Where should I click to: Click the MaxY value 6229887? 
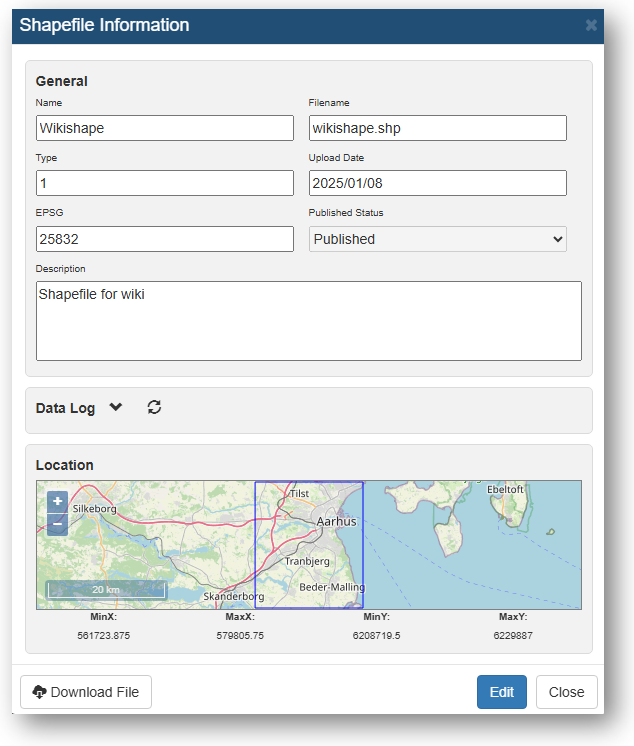[x=513, y=636]
